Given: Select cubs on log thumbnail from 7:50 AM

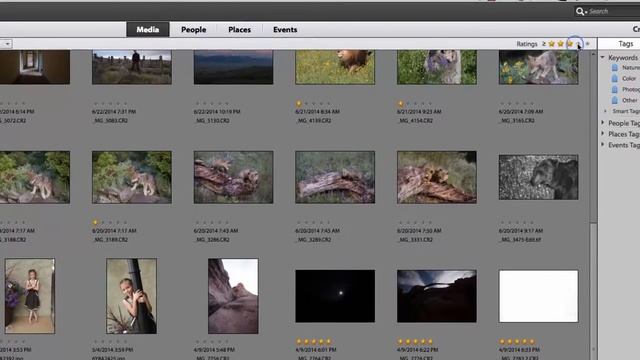Looking at the screenshot, I should point(437,177).
